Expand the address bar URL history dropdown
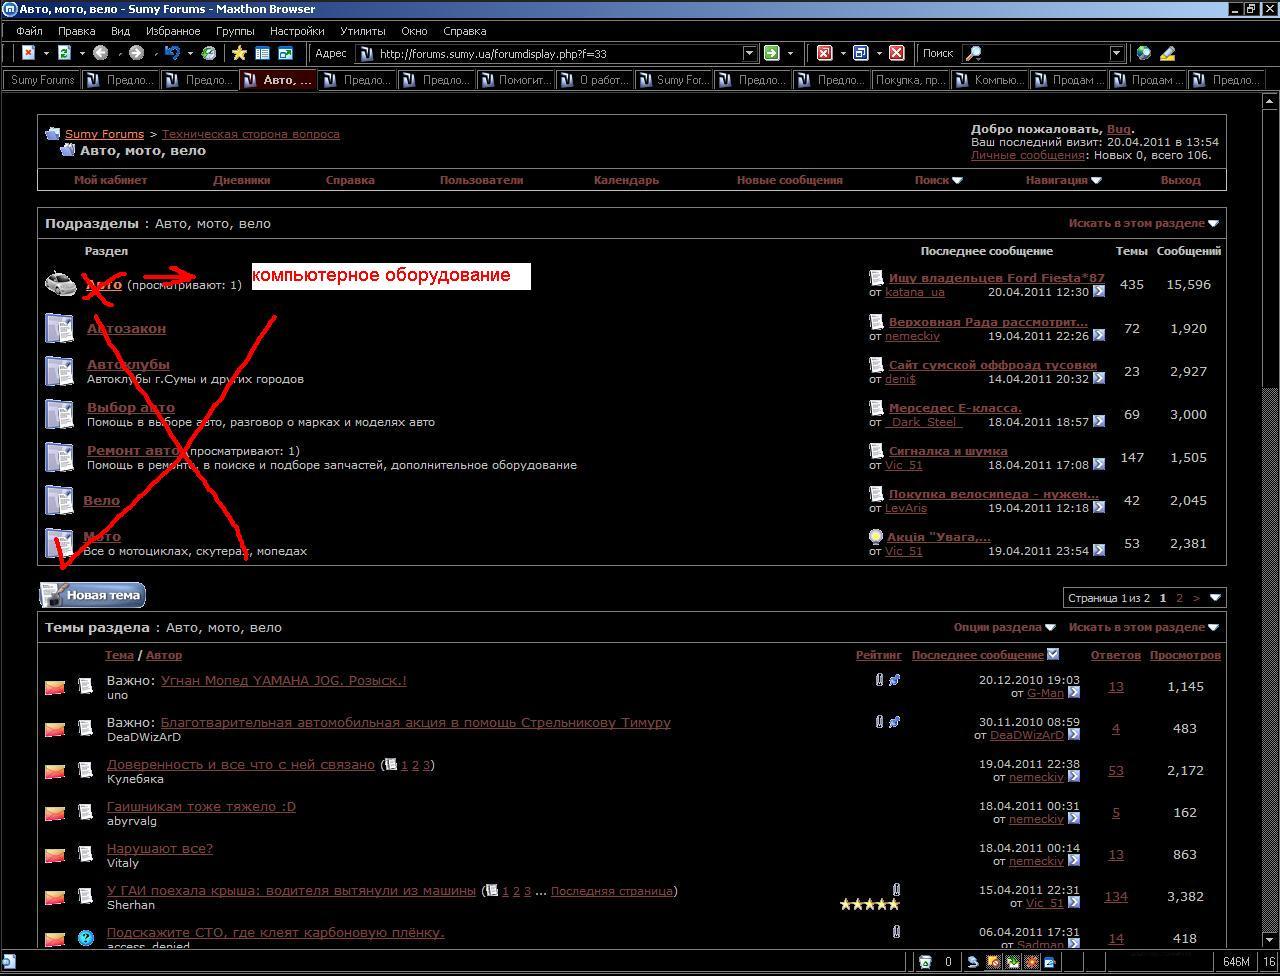Image resolution: width=1280 pixels, height=976 pixels. (x=749, y=53)
